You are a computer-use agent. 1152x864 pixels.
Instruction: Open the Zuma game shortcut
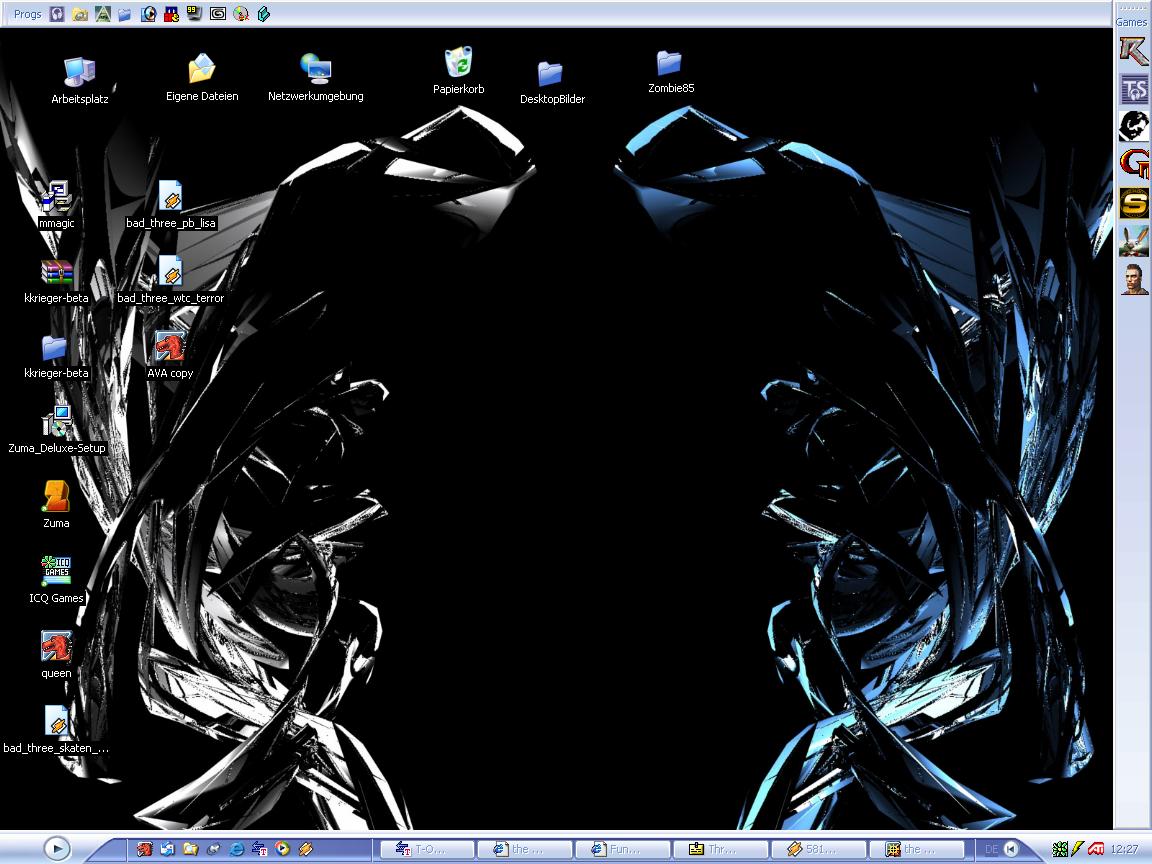(56, 497)
